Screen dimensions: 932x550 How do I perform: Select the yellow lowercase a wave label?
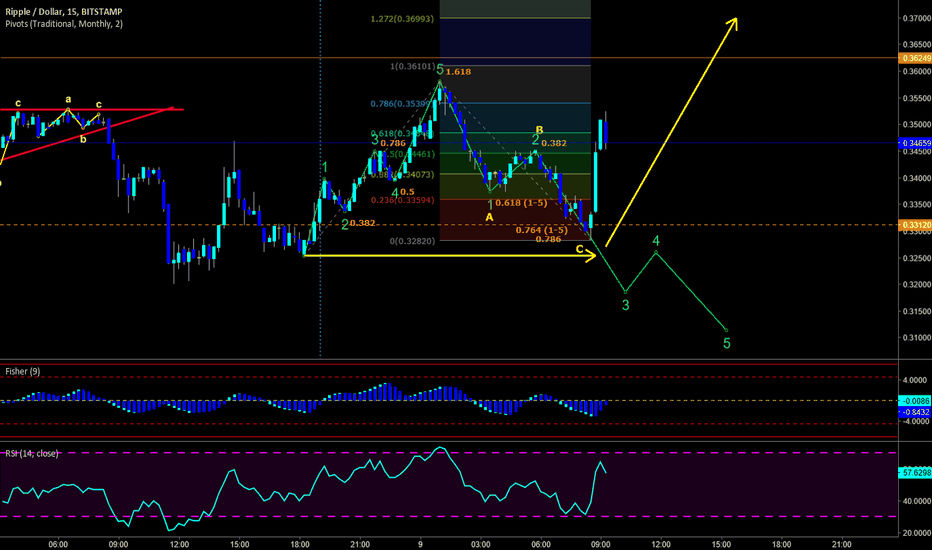pos(68,99)
